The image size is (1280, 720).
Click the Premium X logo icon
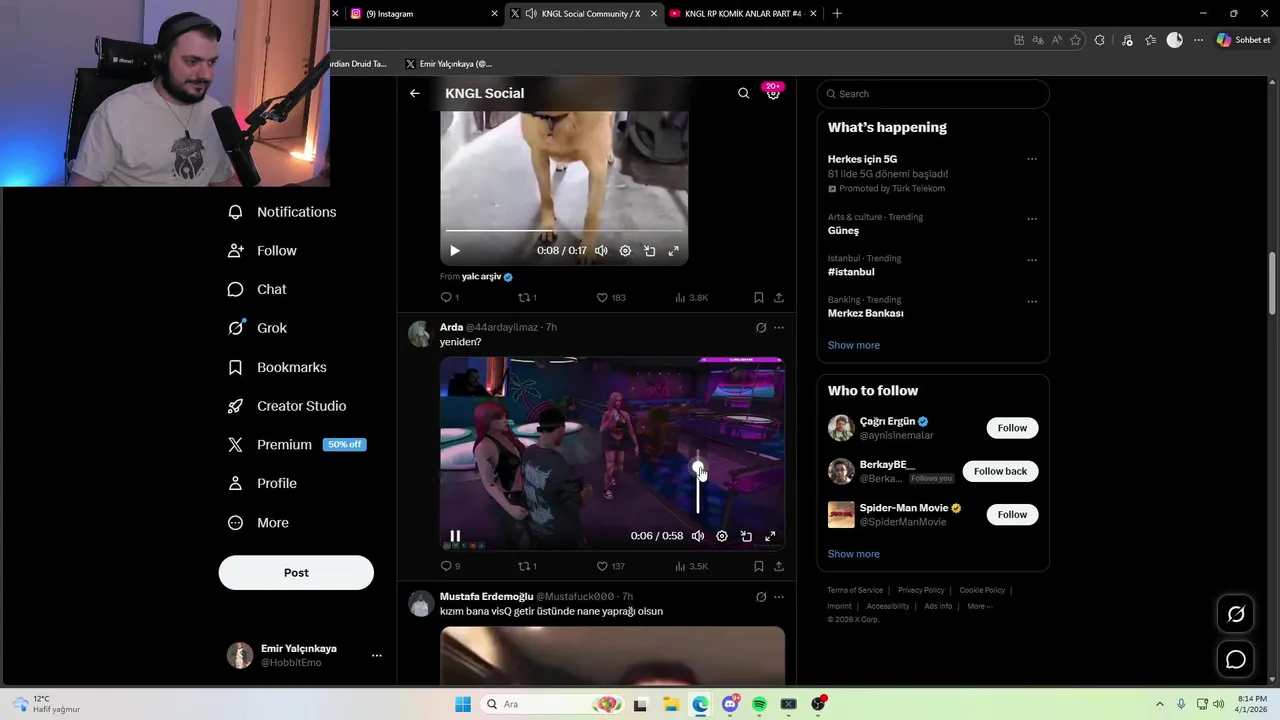tap(235, 445)
